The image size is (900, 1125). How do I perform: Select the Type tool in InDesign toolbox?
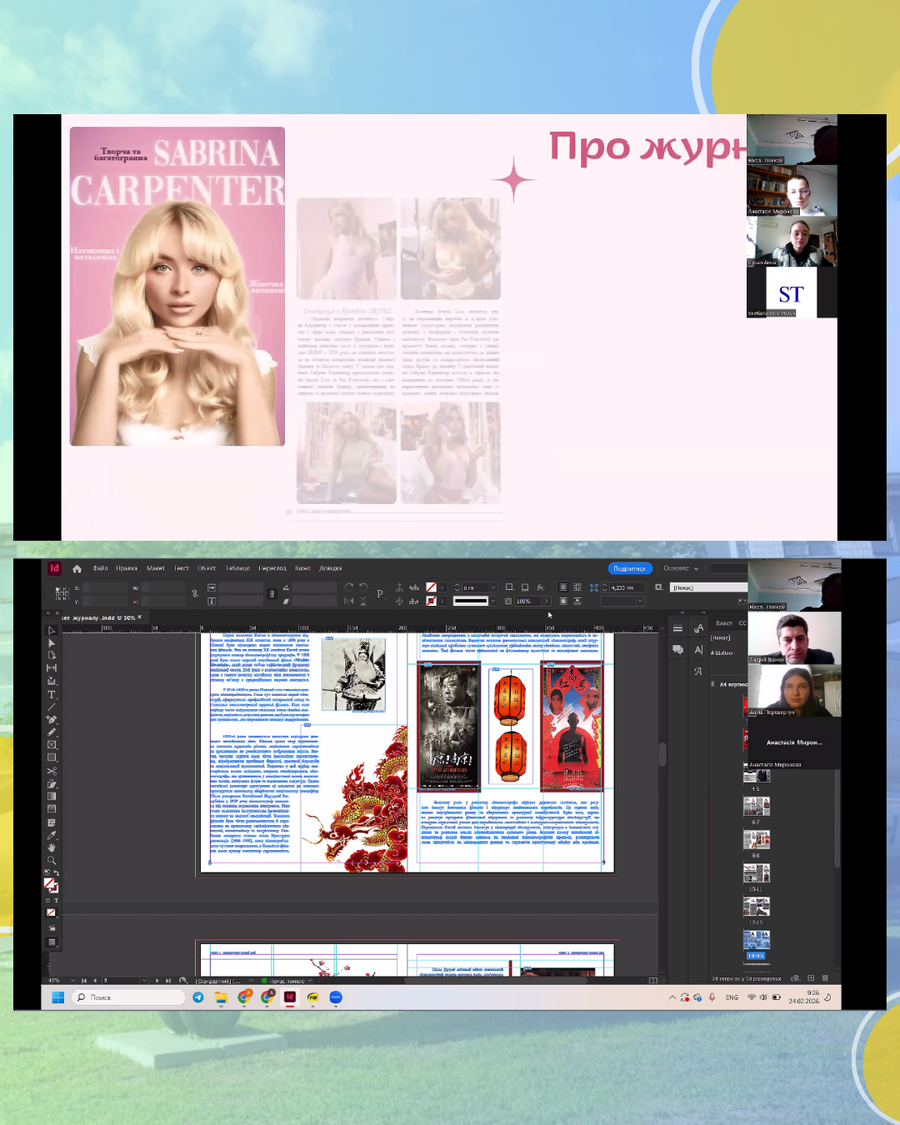(52, 694)
